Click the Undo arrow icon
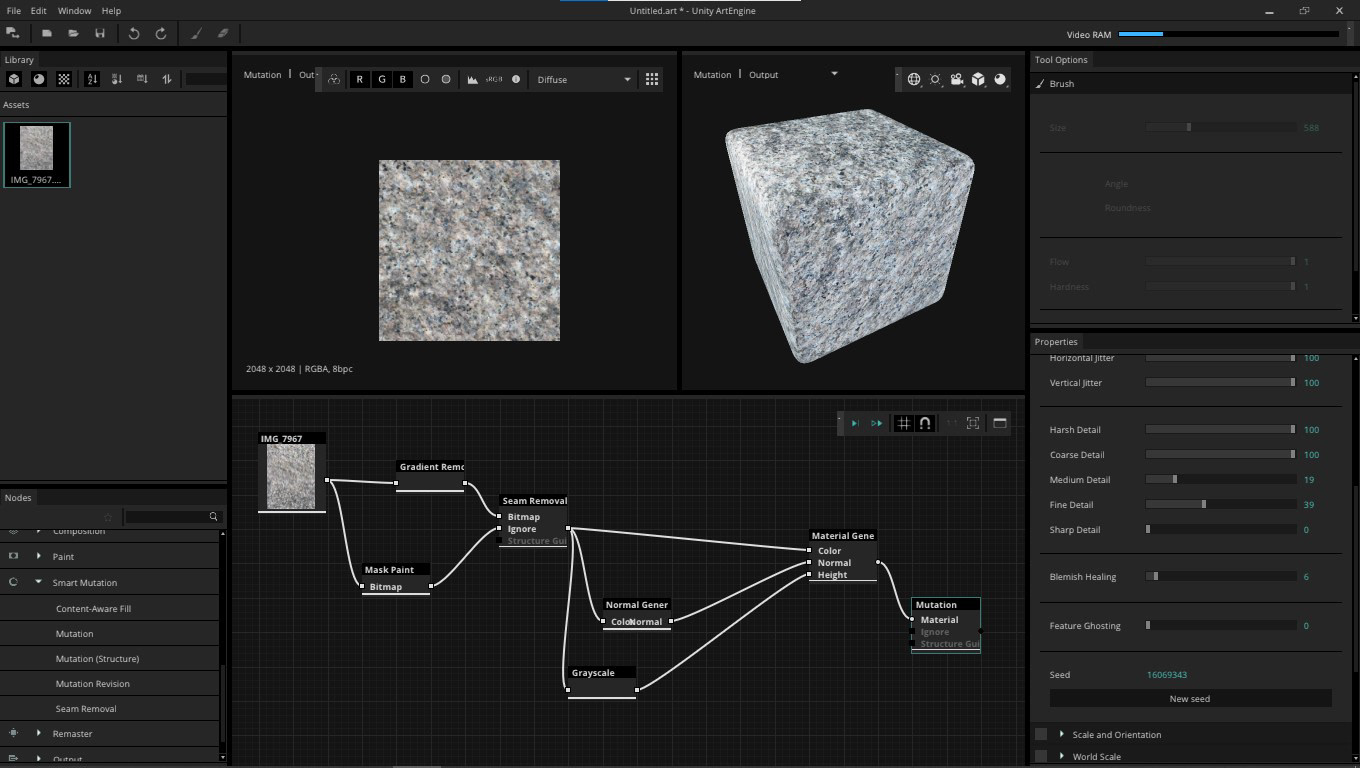 [134, 33]
